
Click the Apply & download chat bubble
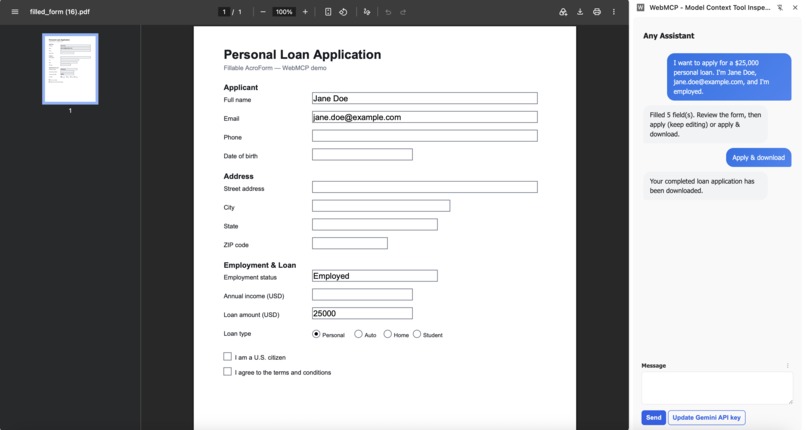coord(758,158)
